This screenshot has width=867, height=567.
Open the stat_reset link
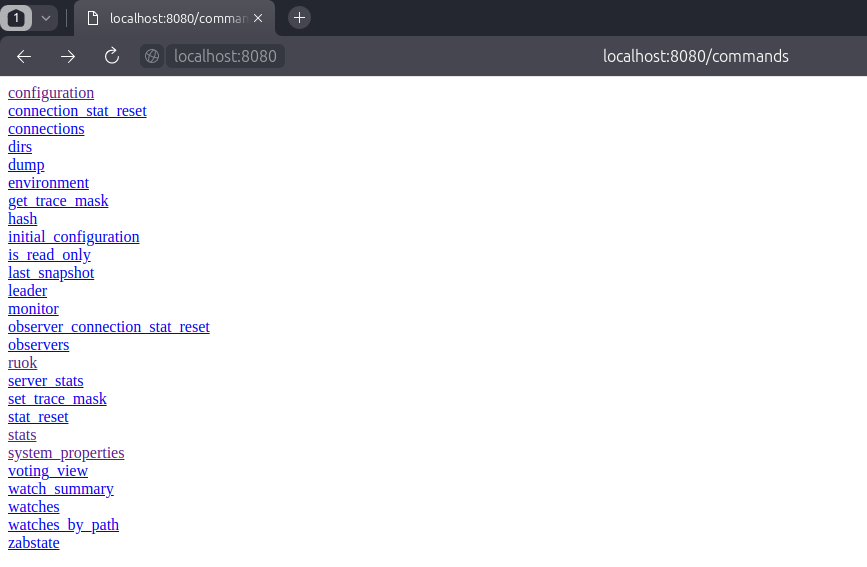pos(38,417)
